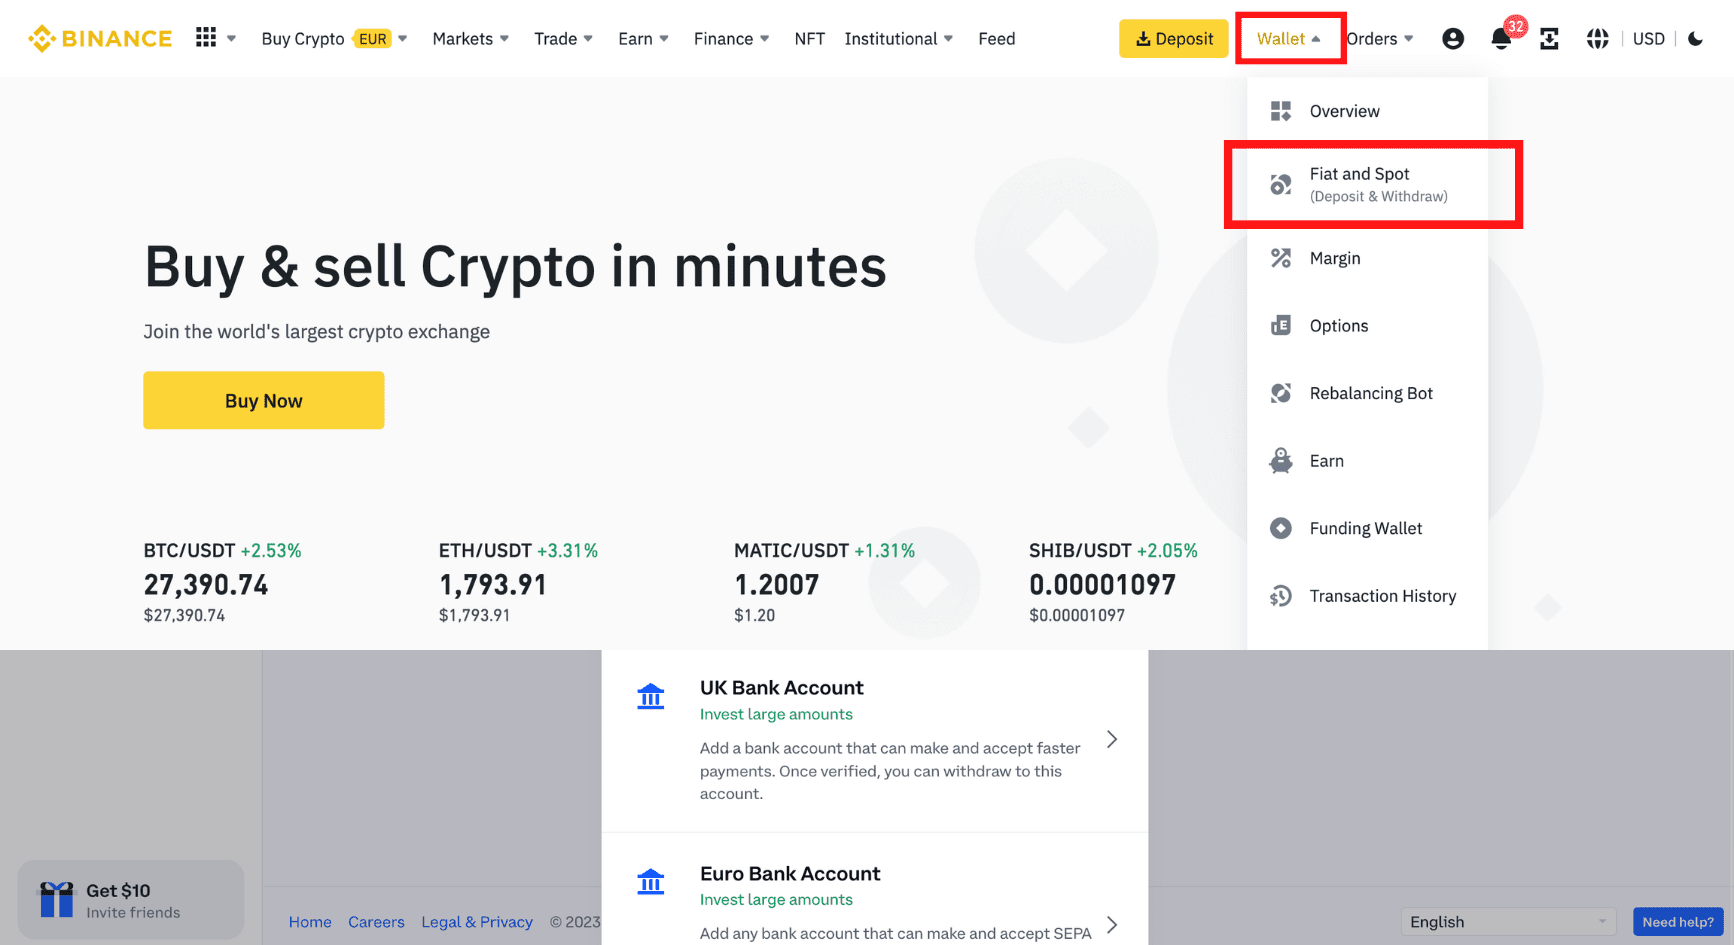Switch currency by clicking USD

tap(1648, 38)
